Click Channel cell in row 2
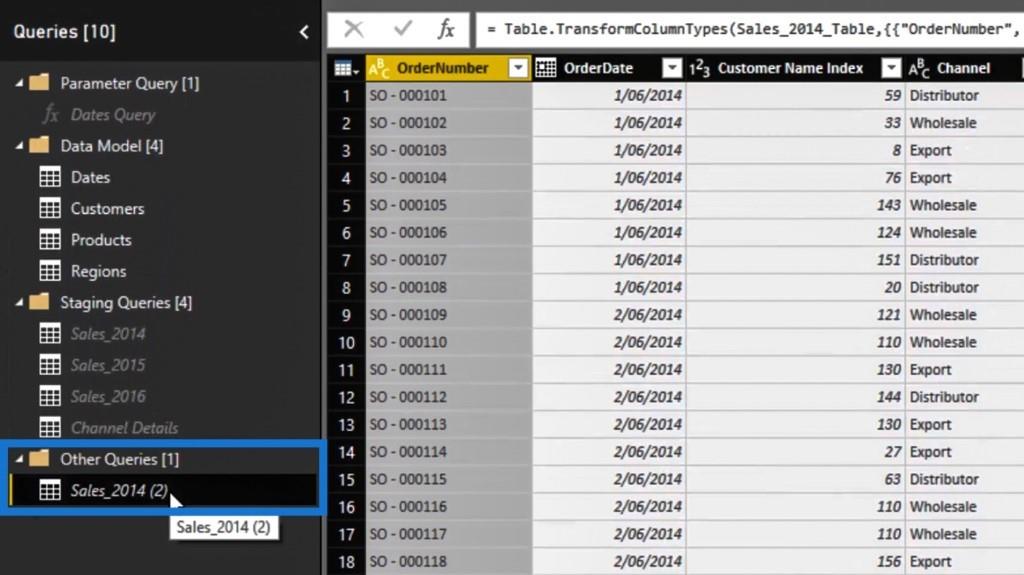1024x575 pixels. pos(965,123)
